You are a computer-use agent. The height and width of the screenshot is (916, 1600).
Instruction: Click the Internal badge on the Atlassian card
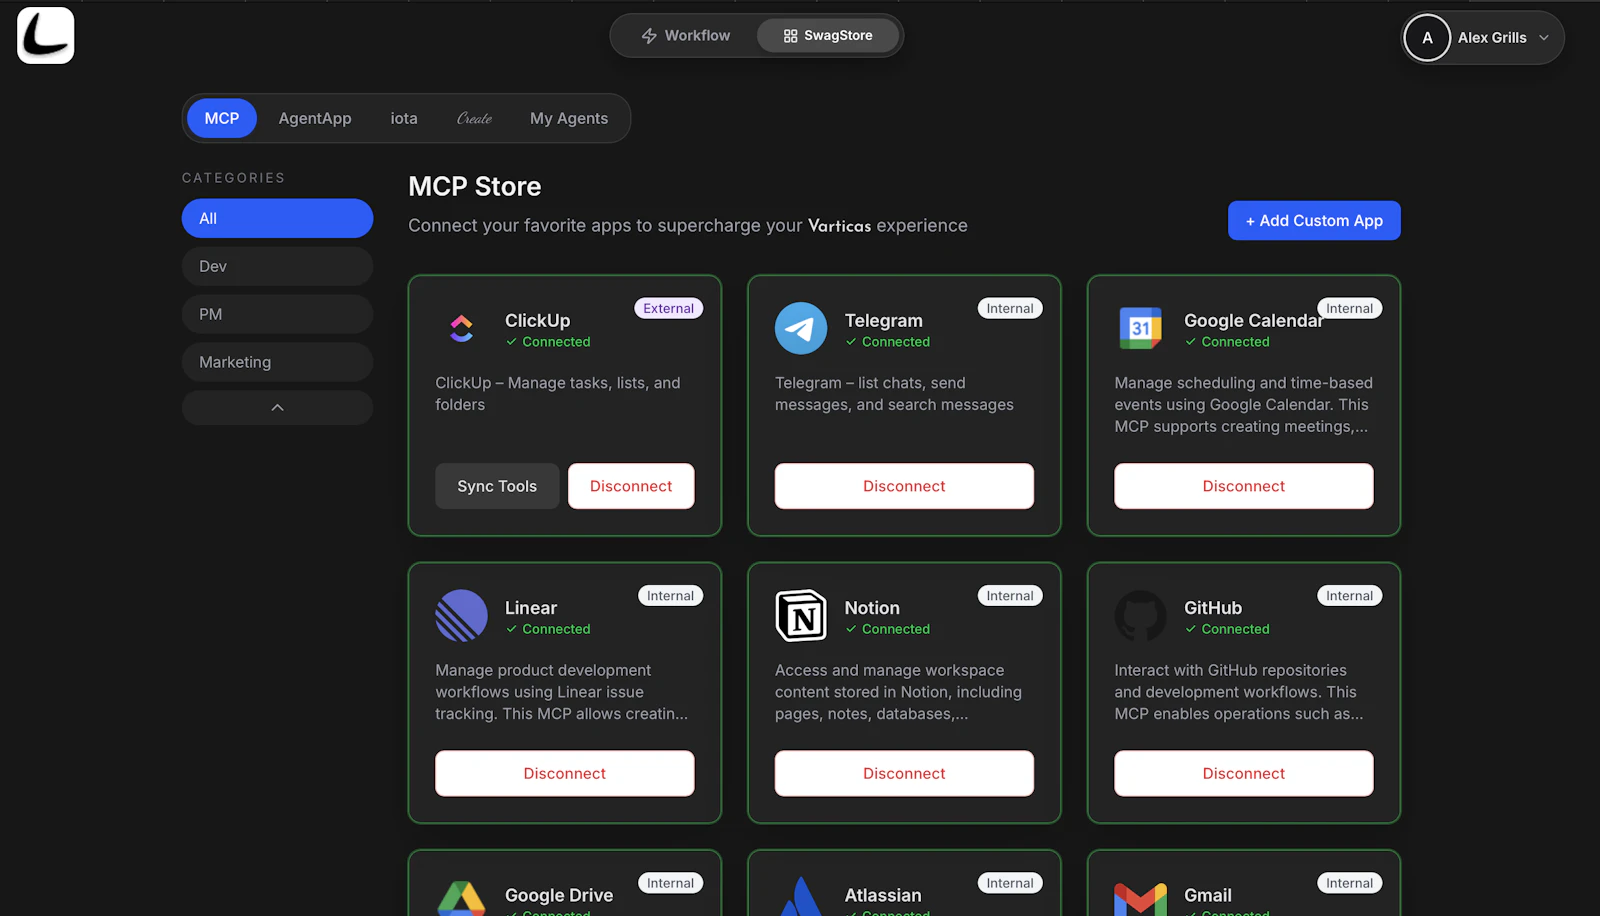[x=1010, y=883]
